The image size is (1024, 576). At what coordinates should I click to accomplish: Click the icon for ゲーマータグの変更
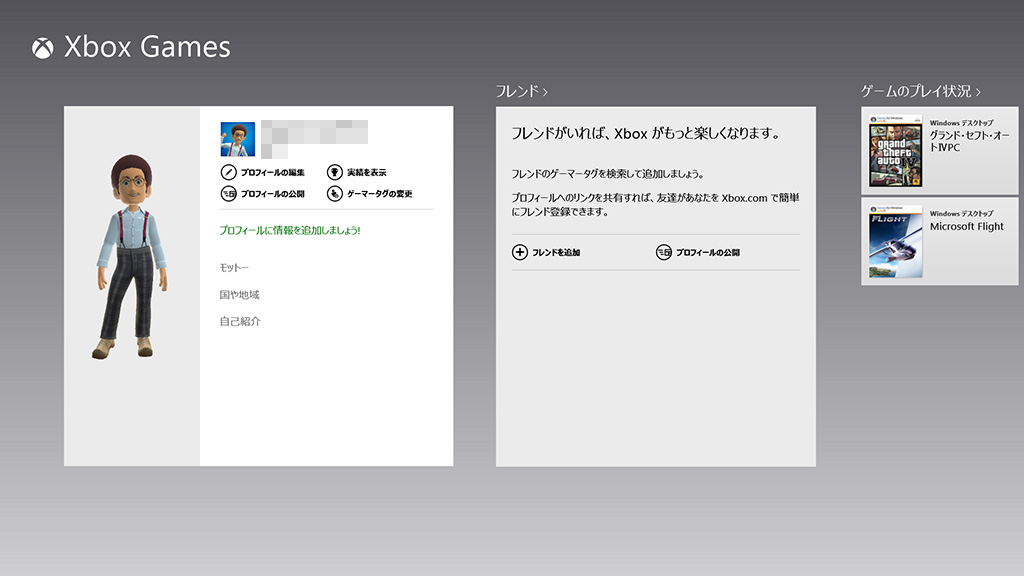[334, 194]
